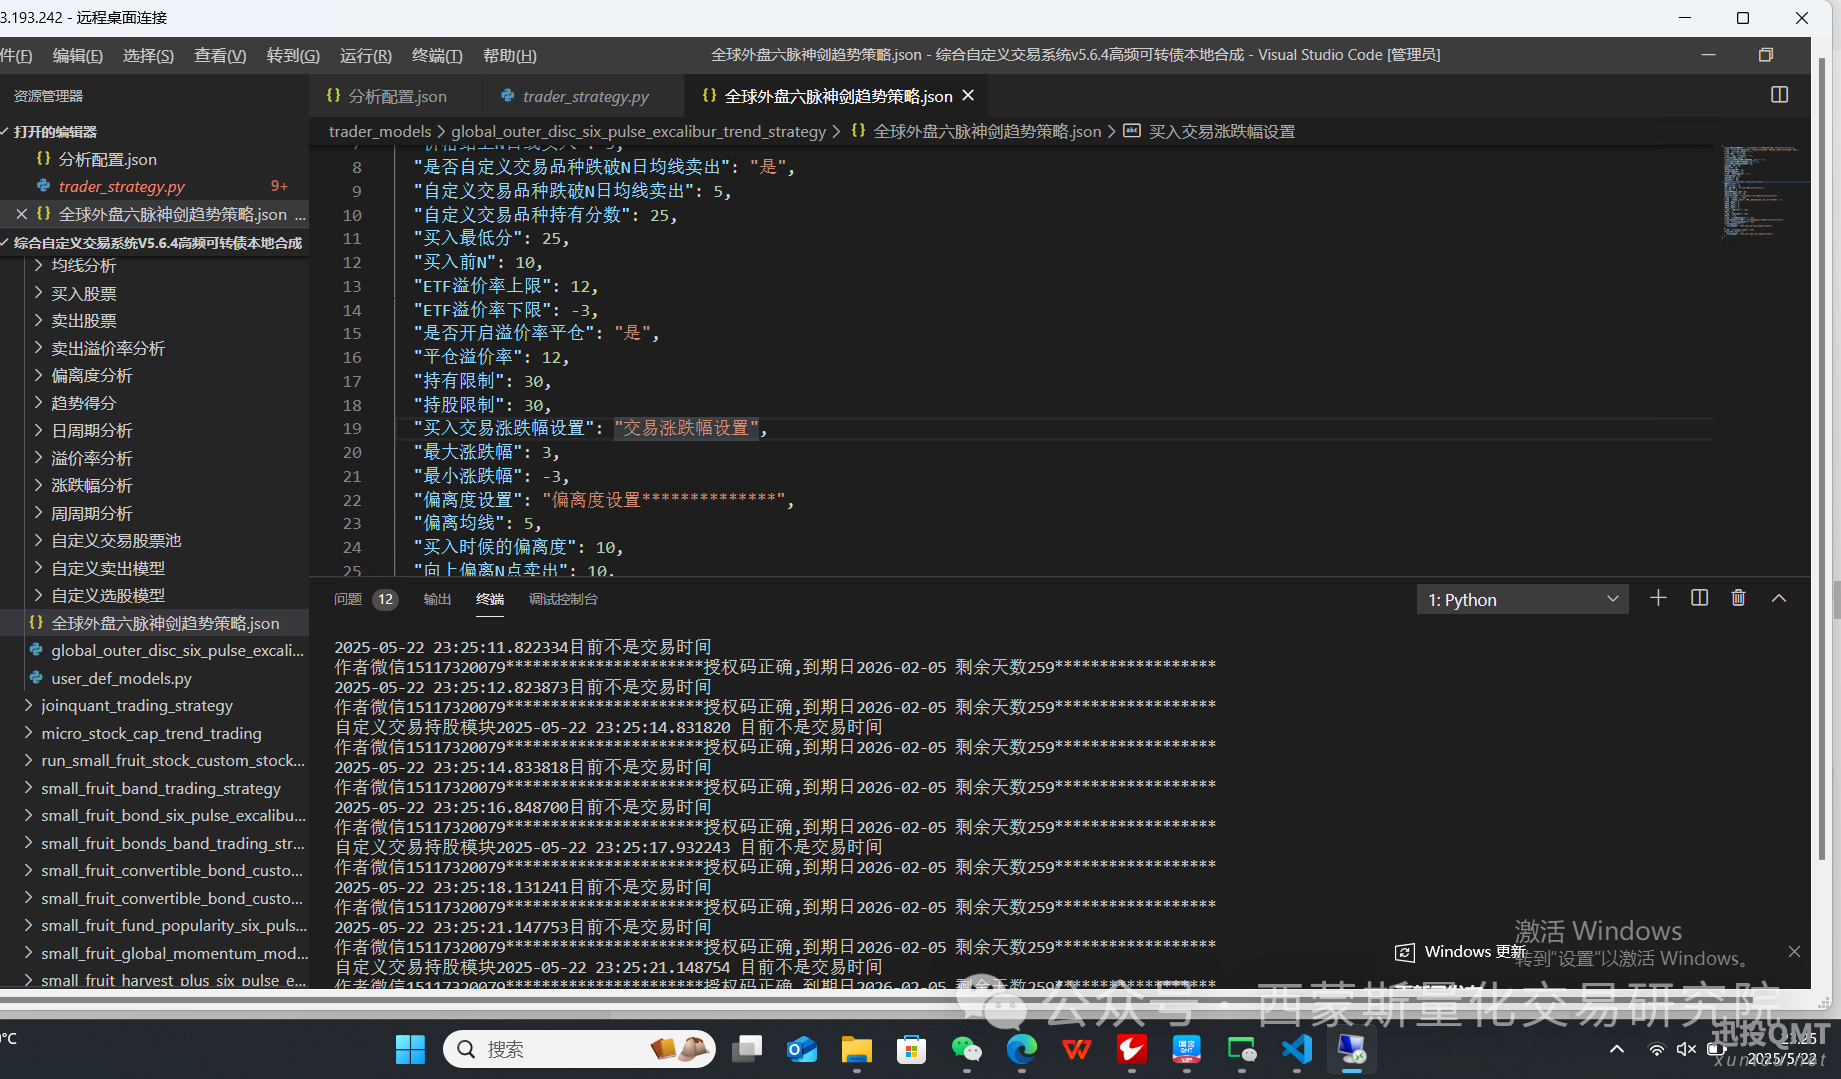Open WPS Office from the taskbar
Viewport: 1841px width, 1079px height.
pos(1077,1049)
